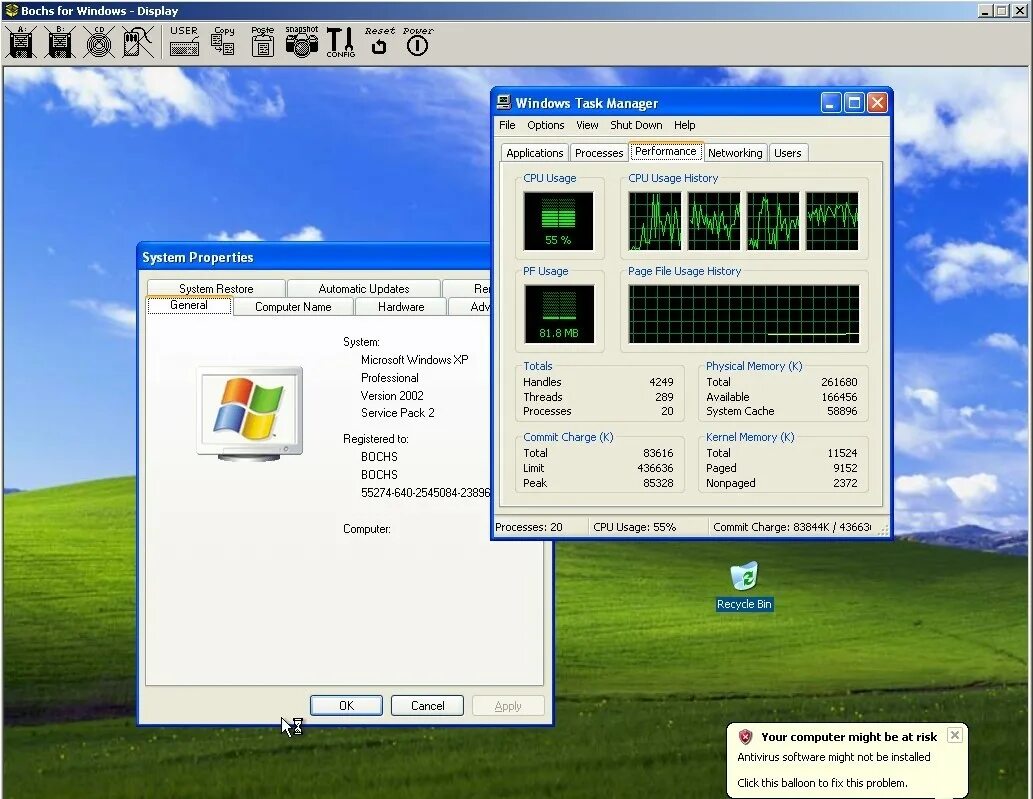Viewport: 1033px width, 799px height.
Task: Click the last CPU Usage History graph
Action: point(832,221)
